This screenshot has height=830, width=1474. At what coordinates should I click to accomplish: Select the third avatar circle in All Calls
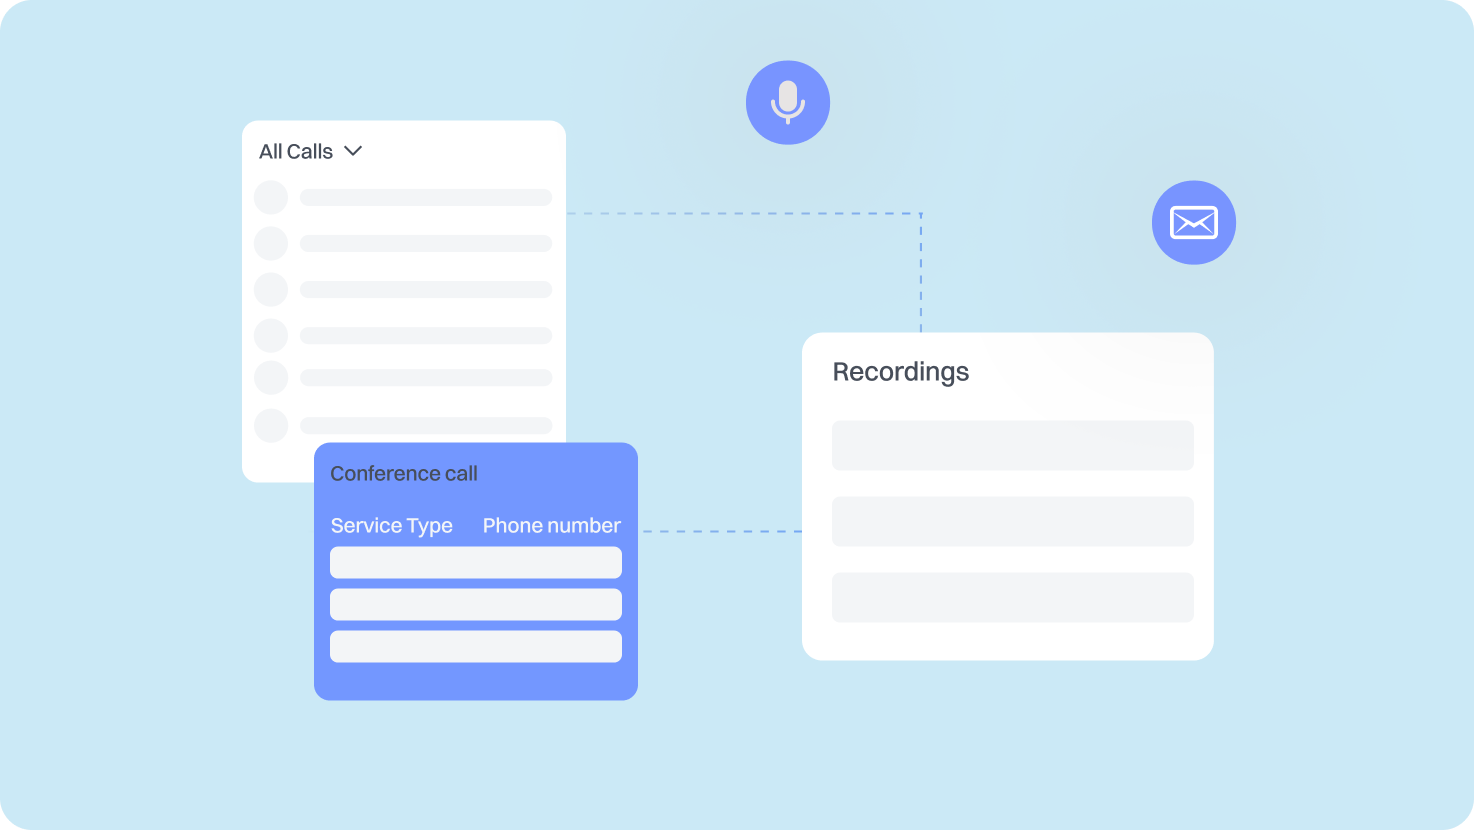(x=271, y=289)
